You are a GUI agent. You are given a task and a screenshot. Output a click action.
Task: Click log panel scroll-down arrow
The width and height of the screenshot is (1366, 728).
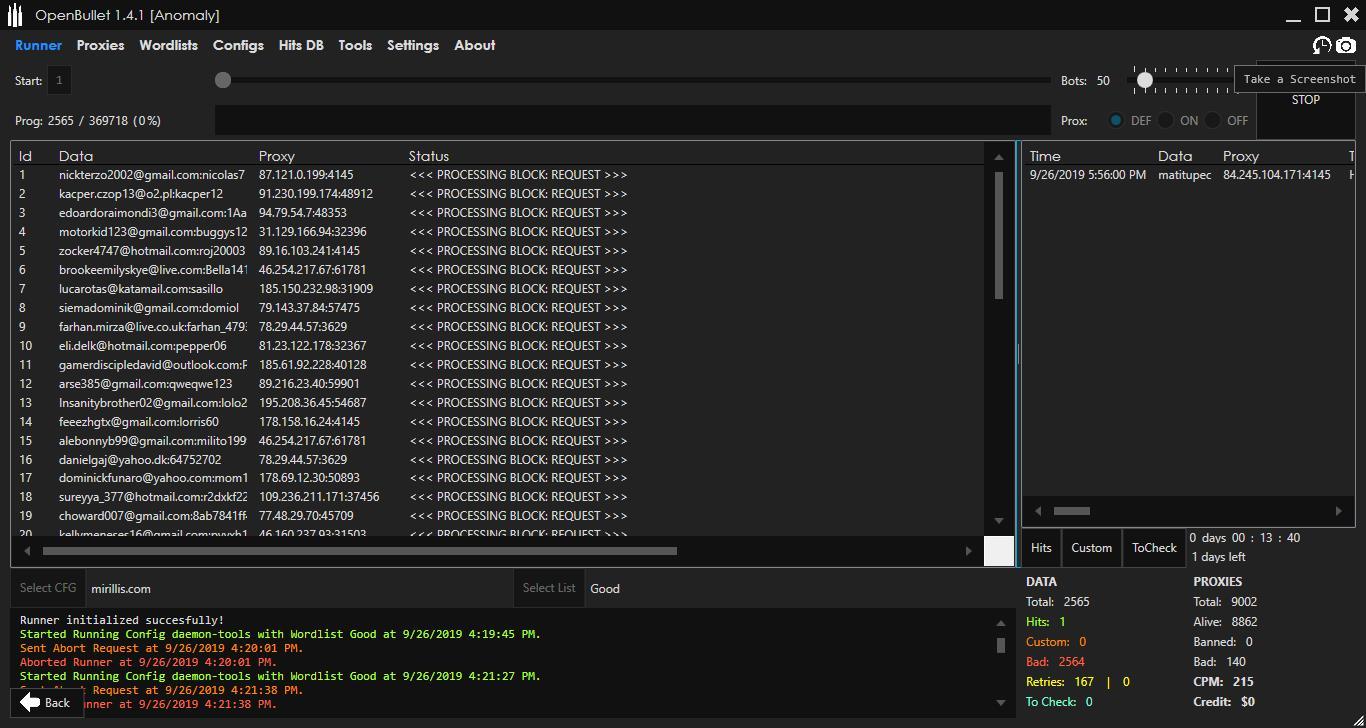(1001, 702)
